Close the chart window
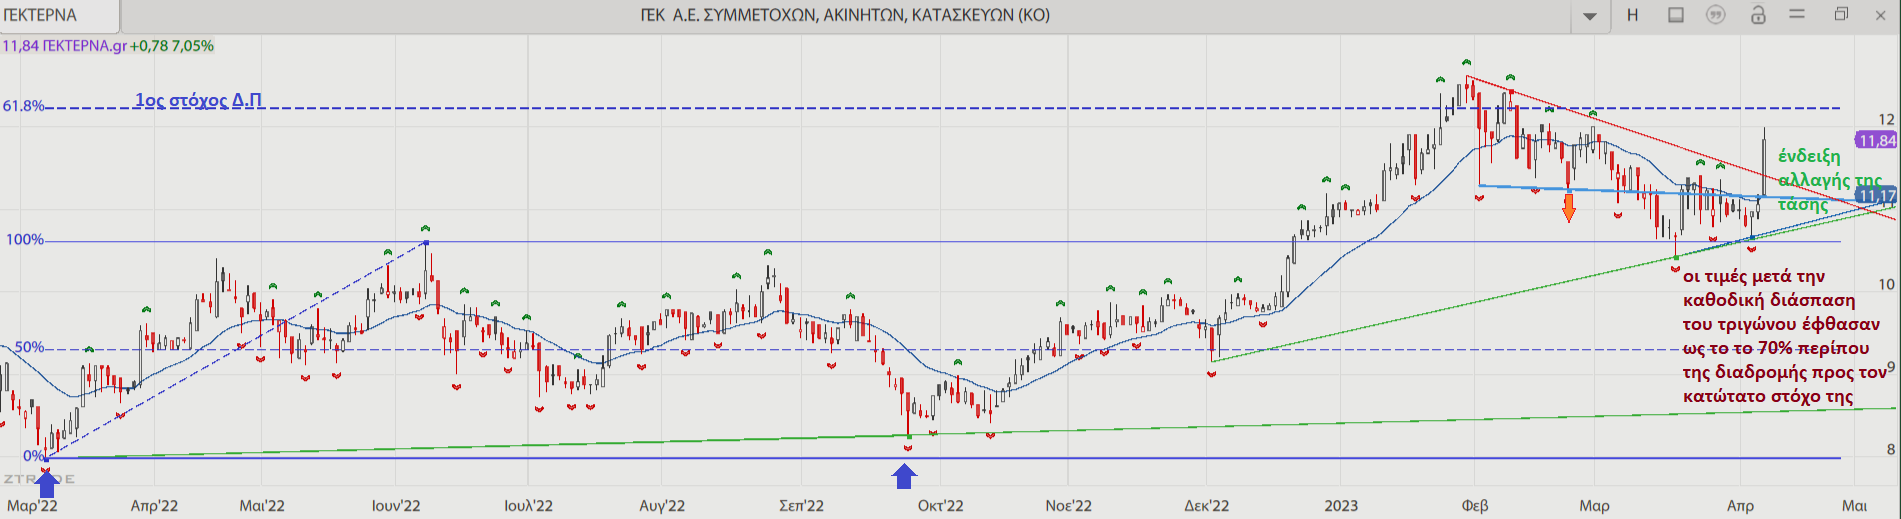 [1880, 15]
